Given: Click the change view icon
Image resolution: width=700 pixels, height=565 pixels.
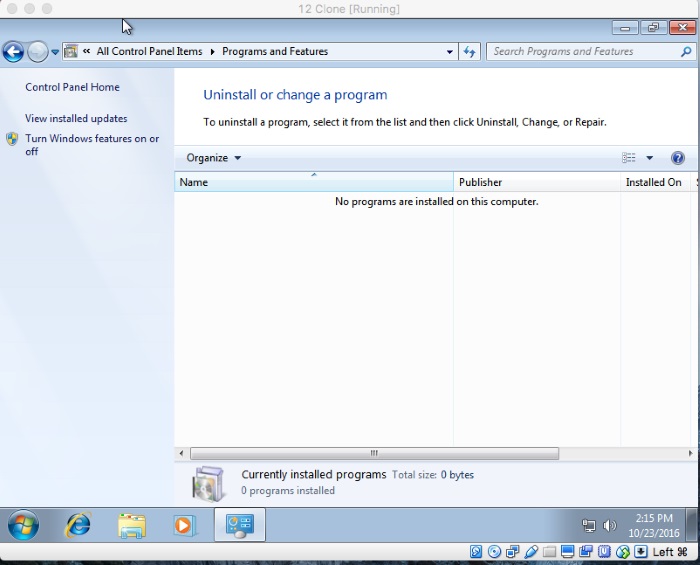Looking at the screenshot, I should click(x=628, y=158).
